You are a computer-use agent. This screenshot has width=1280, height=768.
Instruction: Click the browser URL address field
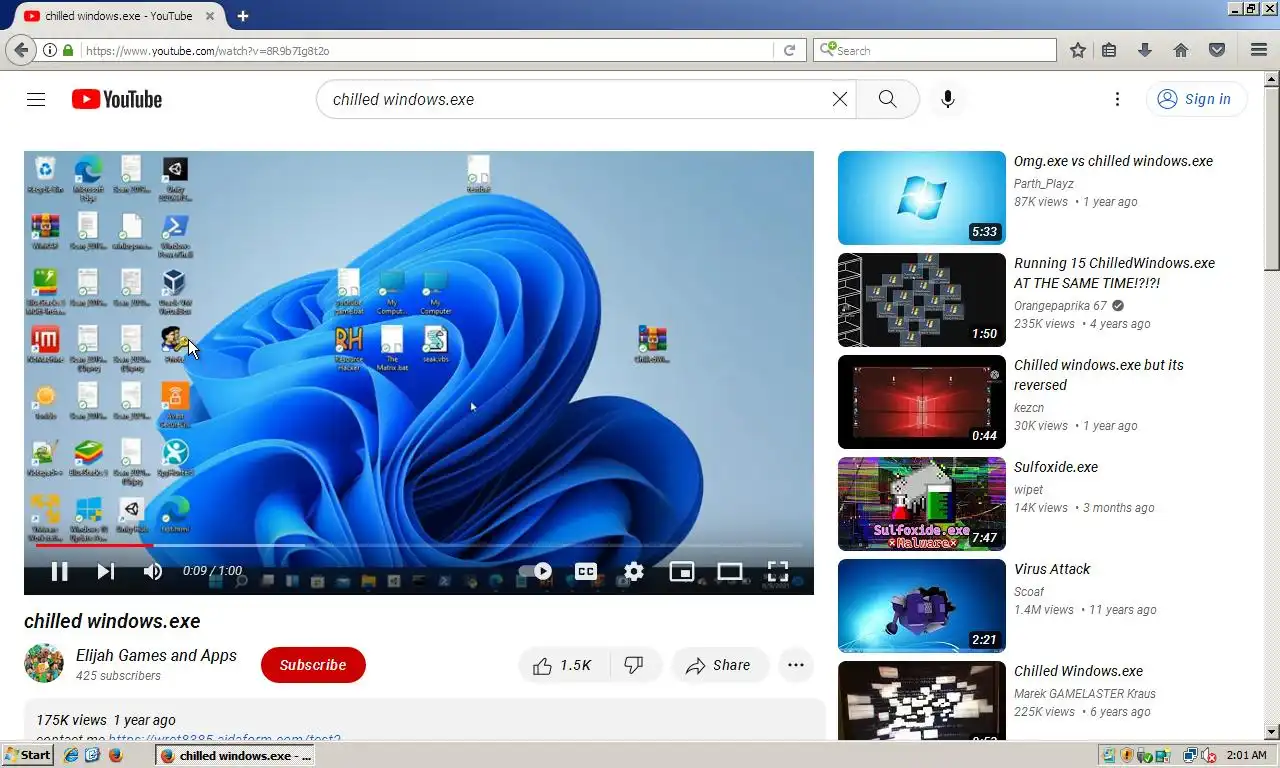425,50
